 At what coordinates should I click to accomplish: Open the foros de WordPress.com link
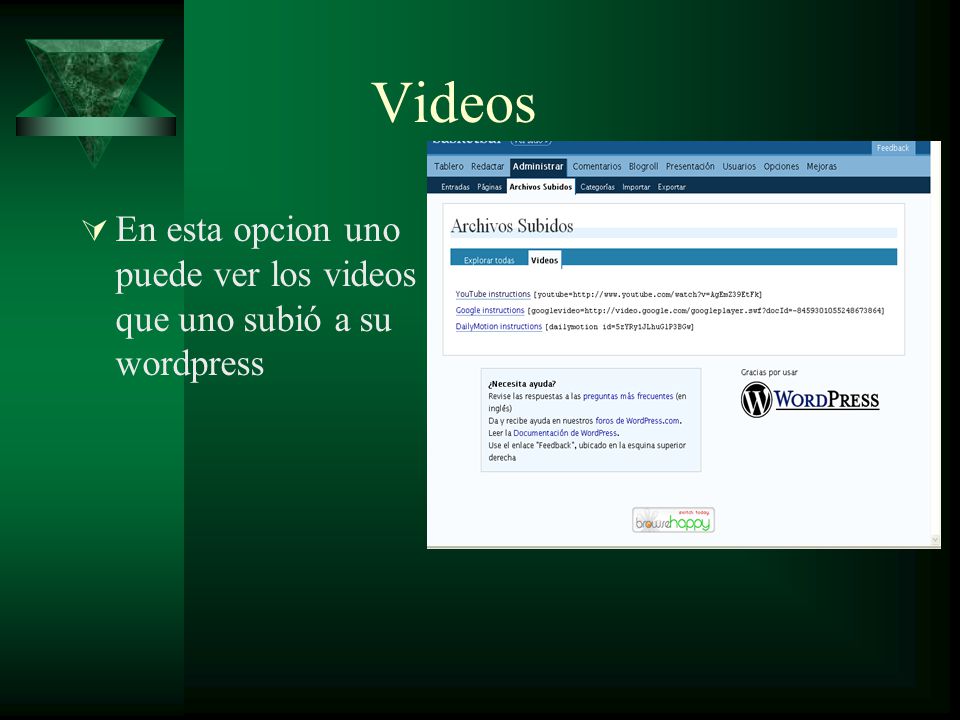[x=637, y=421]
